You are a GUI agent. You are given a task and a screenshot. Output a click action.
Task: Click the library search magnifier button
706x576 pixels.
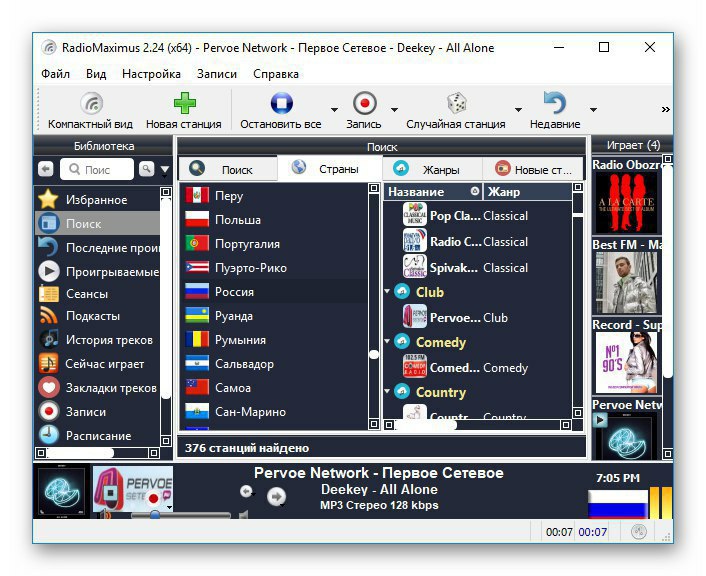[146, 169]
